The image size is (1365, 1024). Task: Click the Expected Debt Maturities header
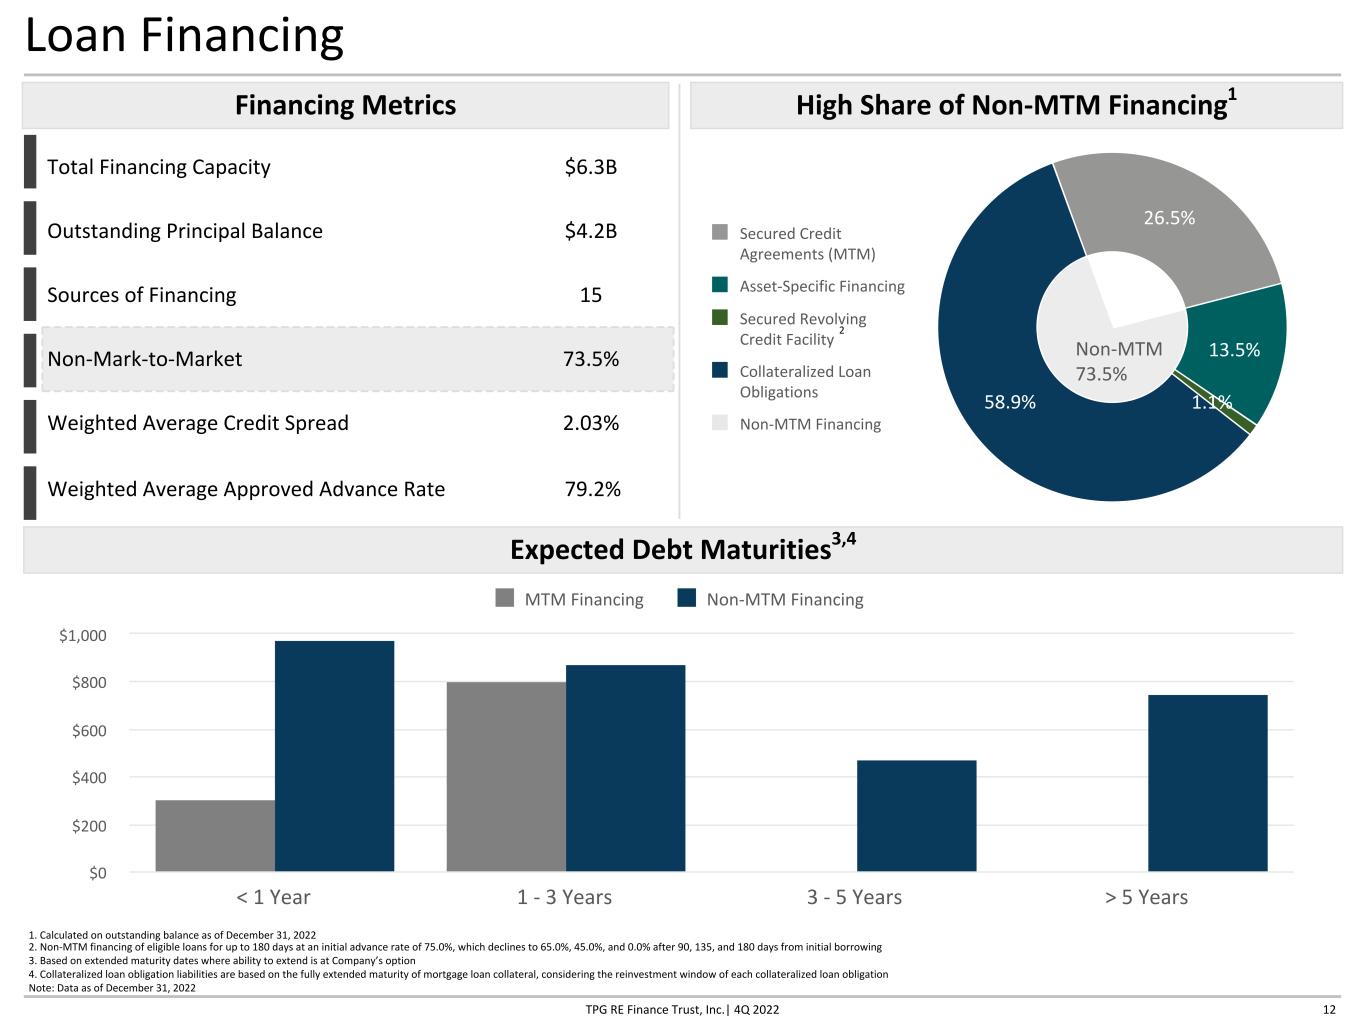(x=683, y=549)
